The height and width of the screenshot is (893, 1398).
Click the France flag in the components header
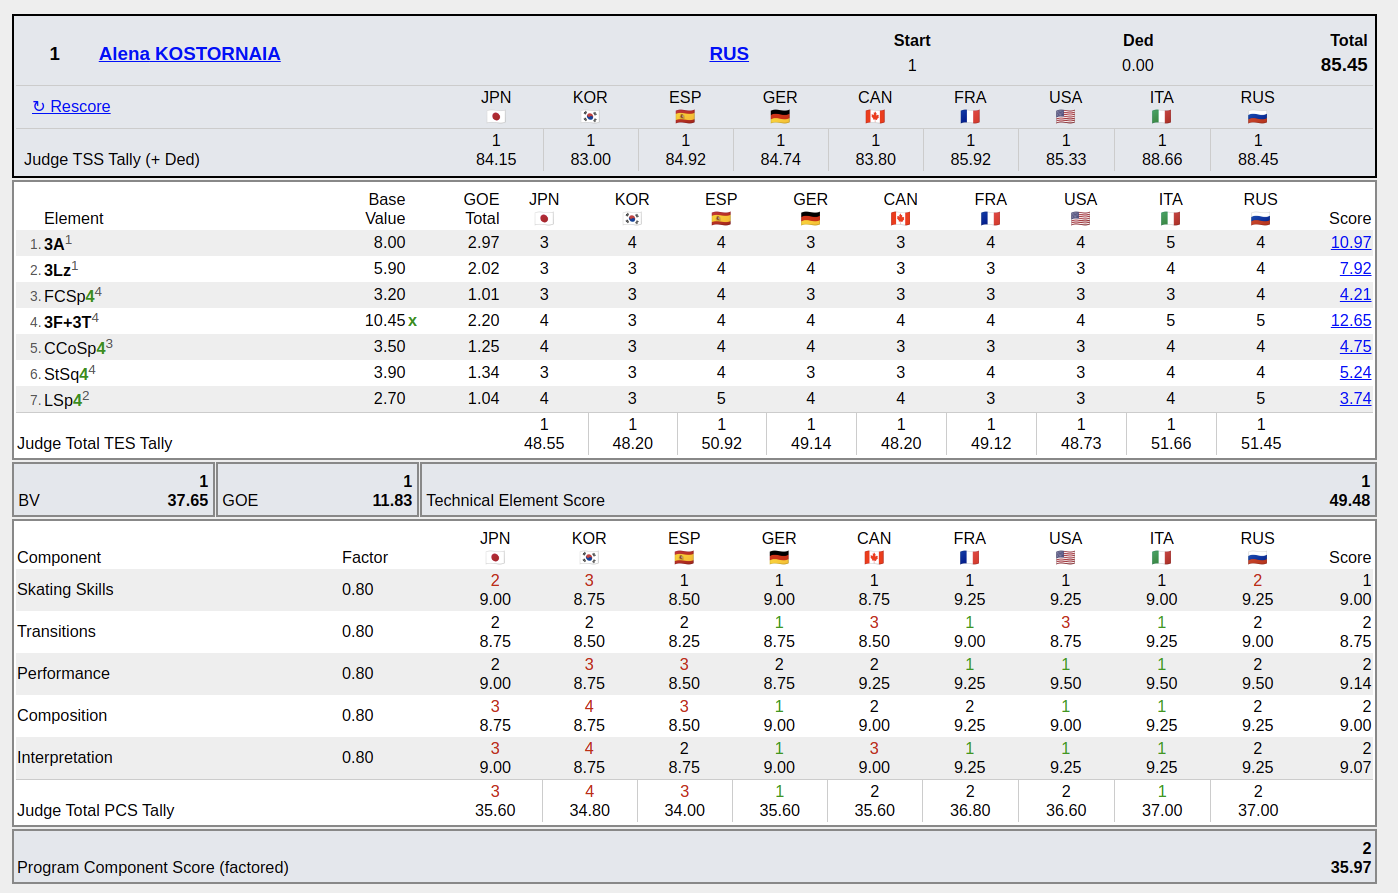(969, 558)
